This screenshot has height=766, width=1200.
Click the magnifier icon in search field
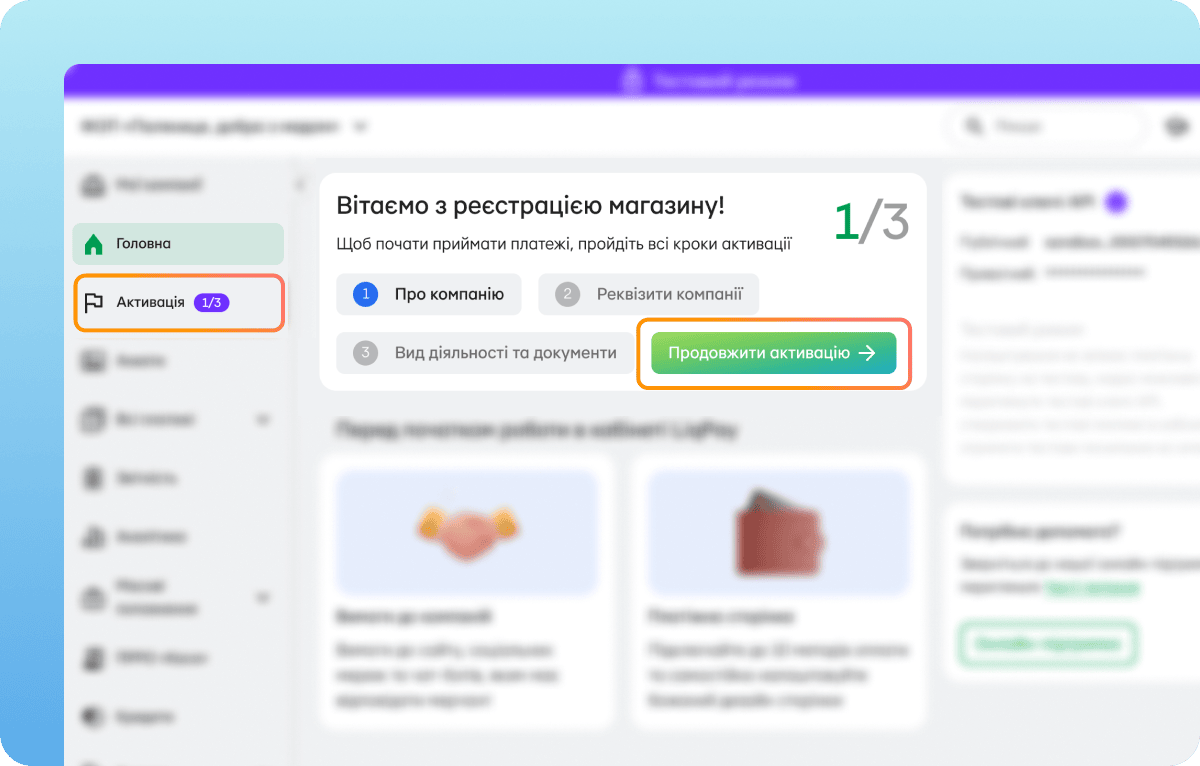coord(972,127)
